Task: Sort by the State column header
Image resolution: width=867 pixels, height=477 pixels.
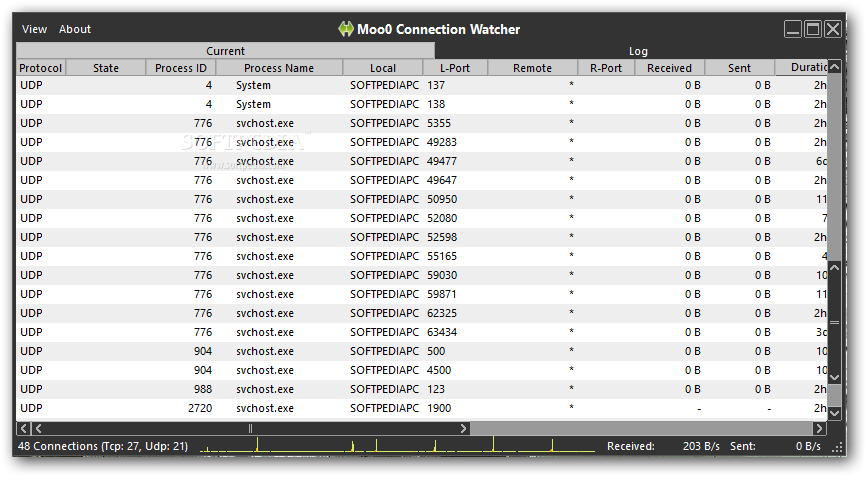Action: [106, 68]
